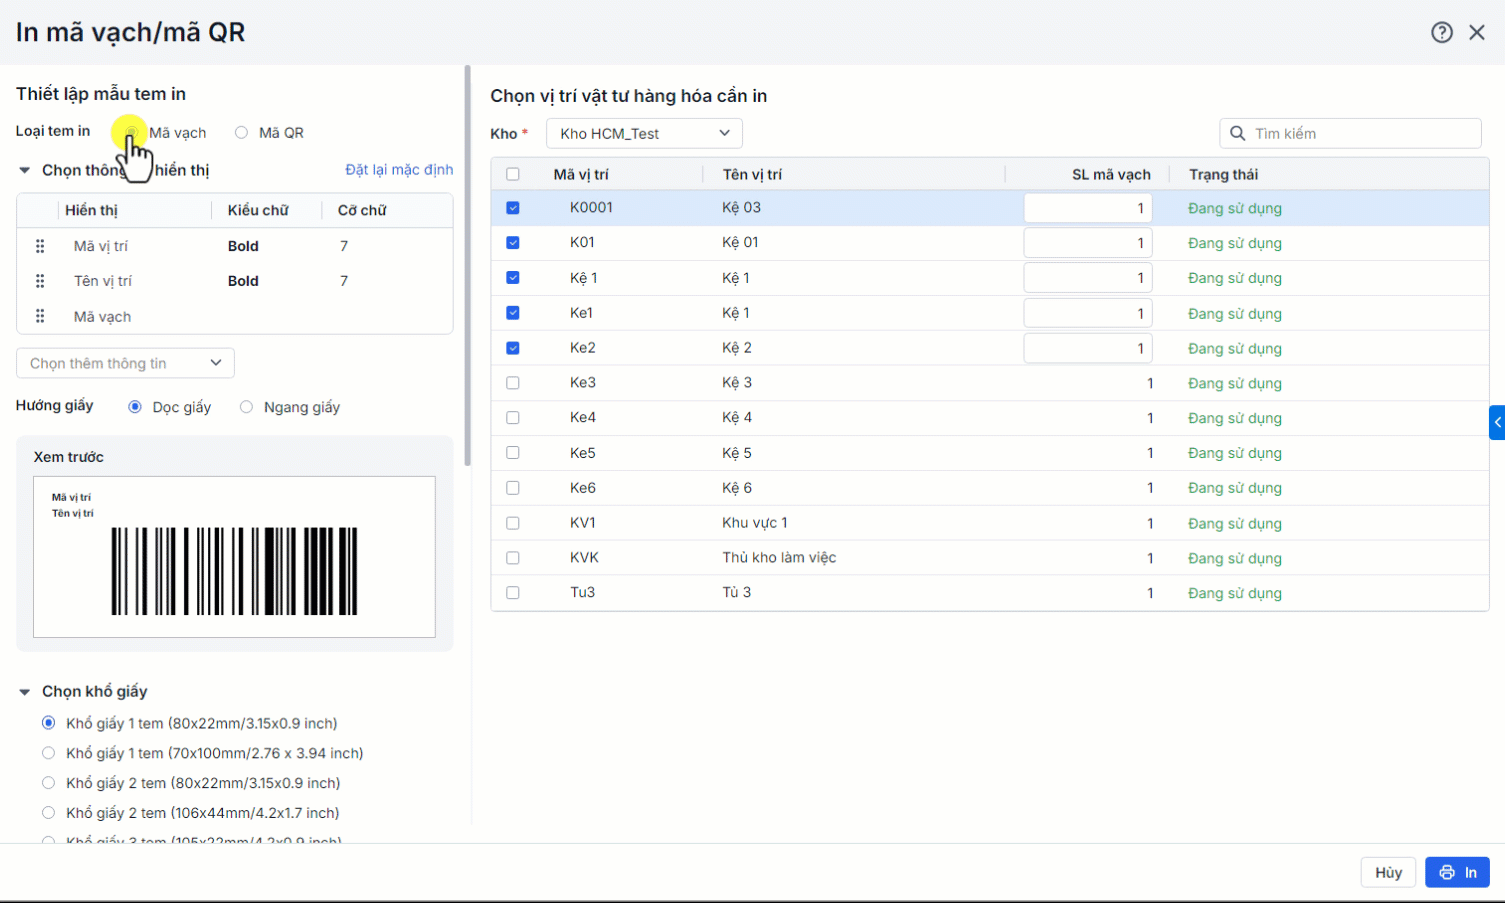Screen dimensions: 1505x903
Task: Select the Mã QR label type
Action: (x=242, y=132)
